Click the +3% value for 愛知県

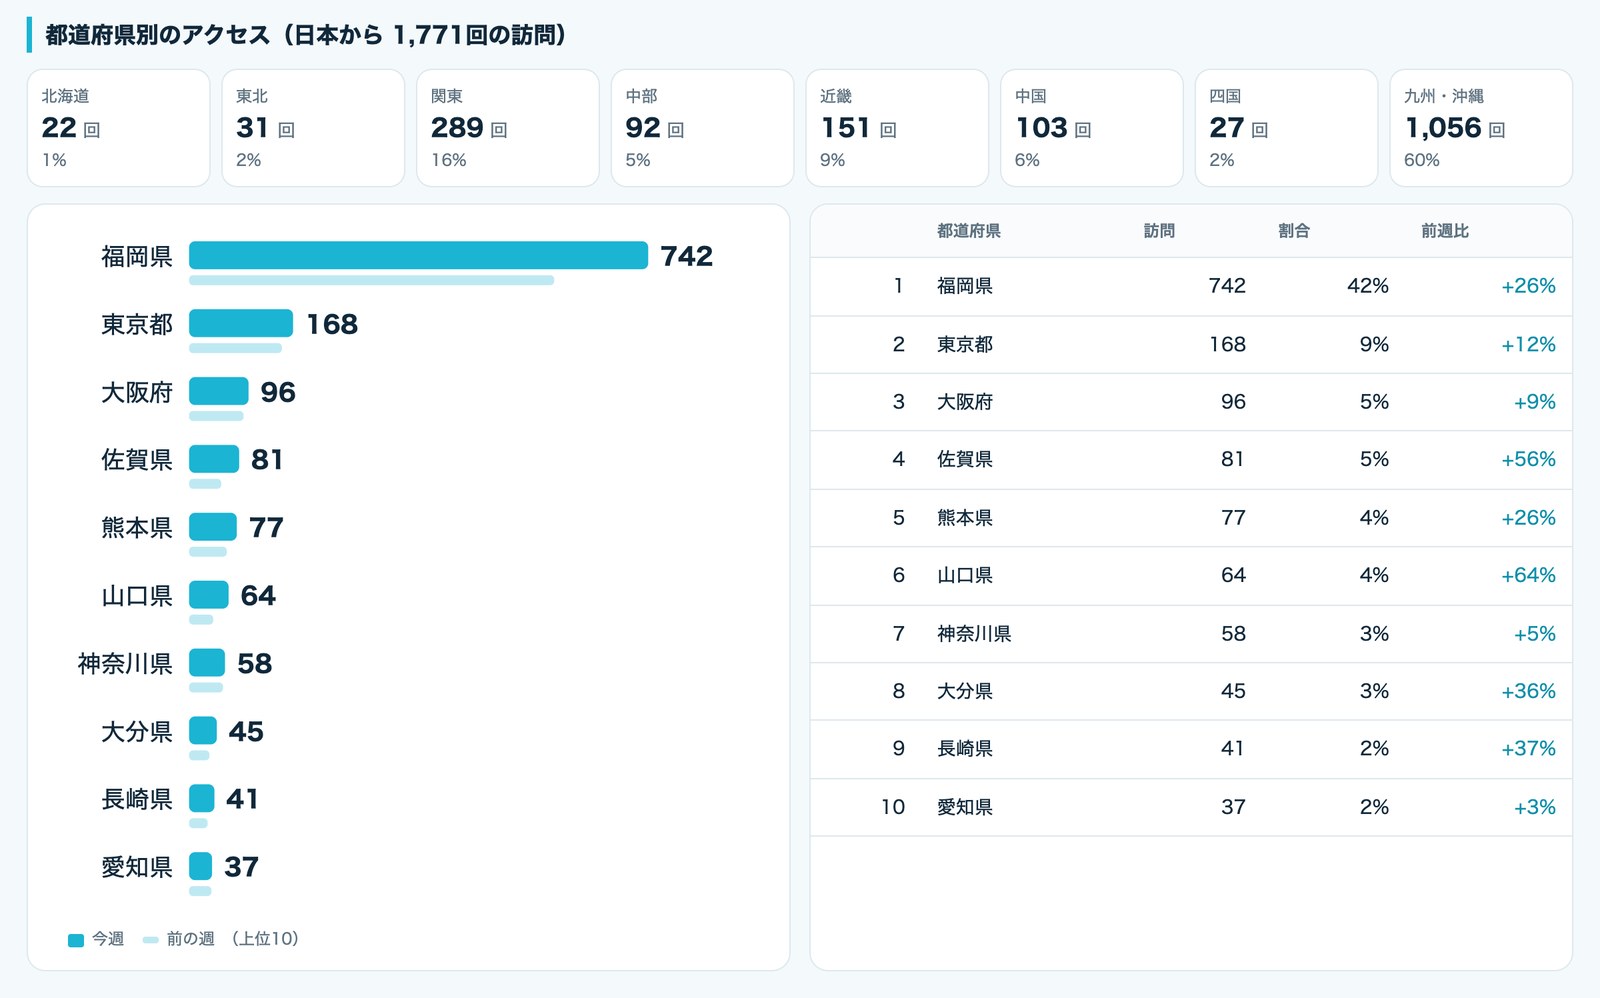click(1535, 807)
